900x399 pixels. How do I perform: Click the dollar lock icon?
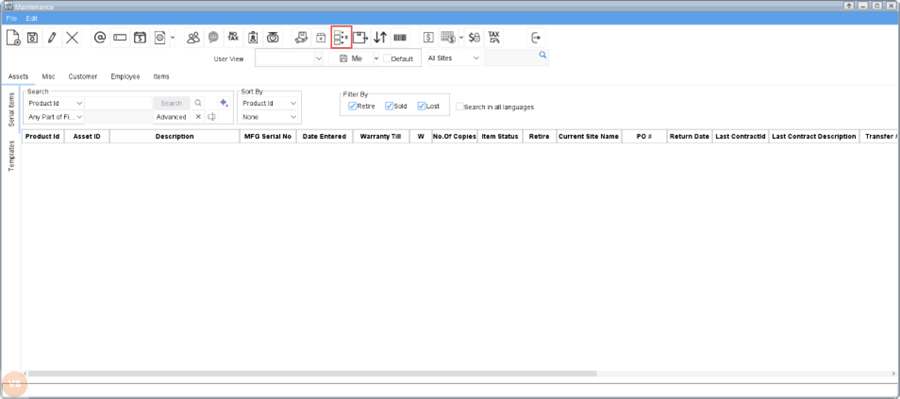[474, 38]
